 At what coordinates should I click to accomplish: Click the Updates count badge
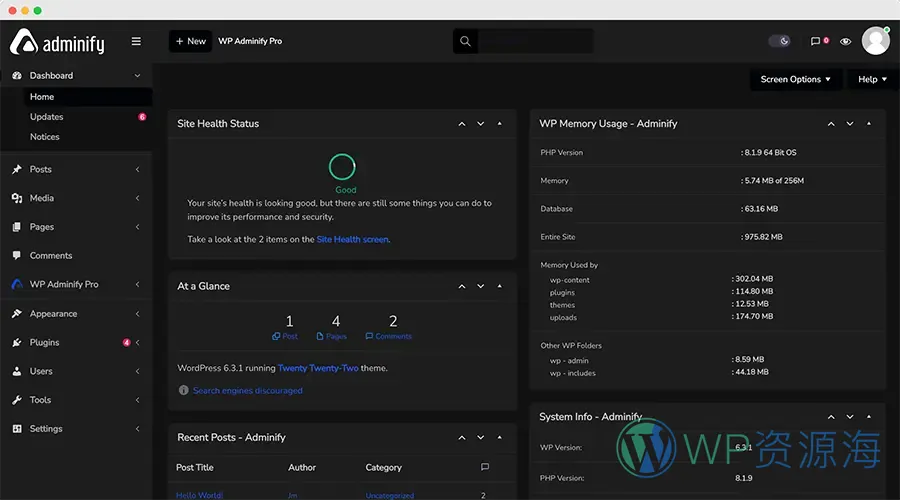[x=142, y=117]
